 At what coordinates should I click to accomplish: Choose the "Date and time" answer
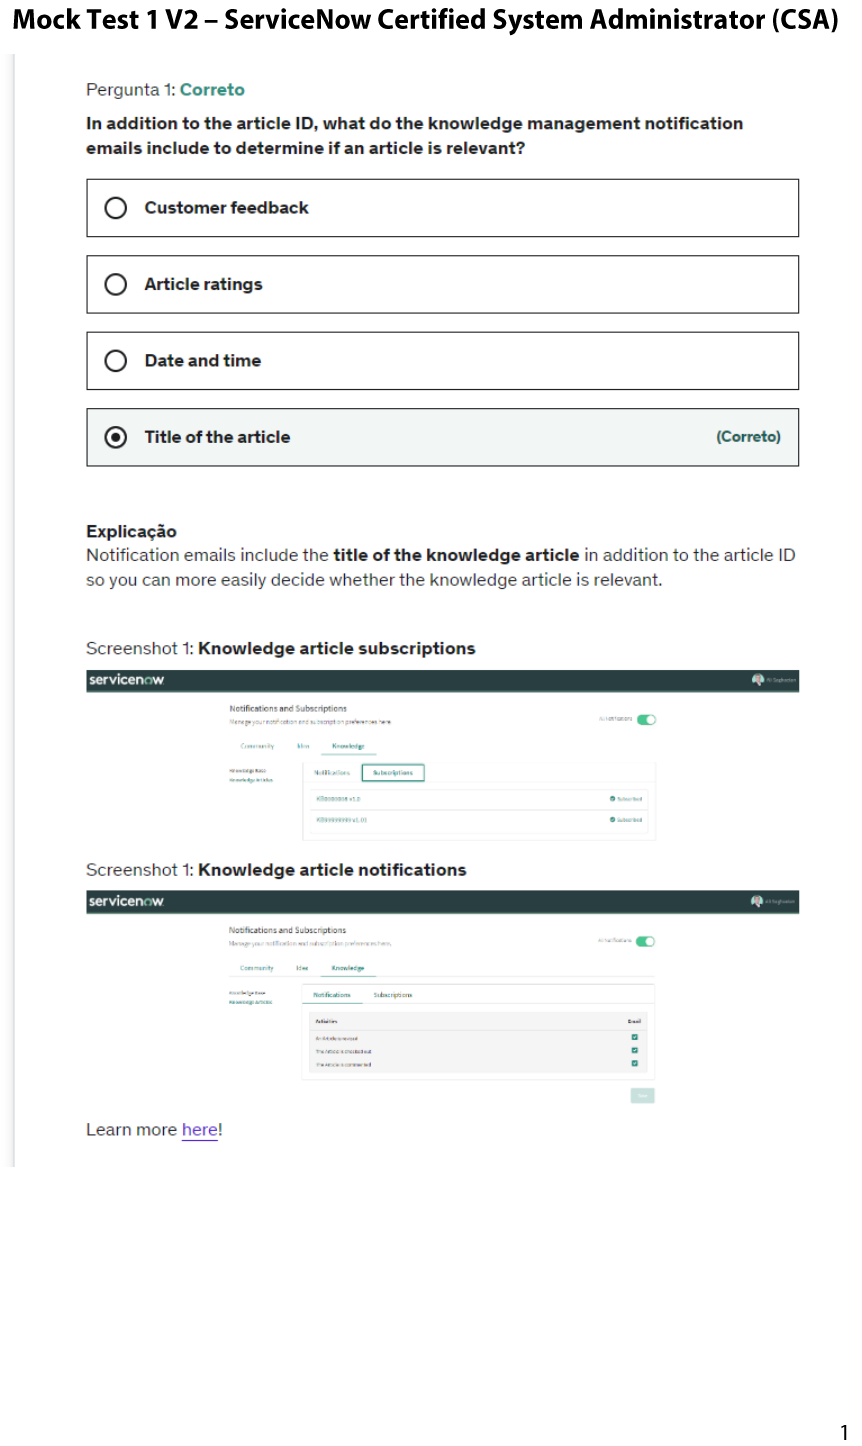pyautogui.click(x=116, y=361)
